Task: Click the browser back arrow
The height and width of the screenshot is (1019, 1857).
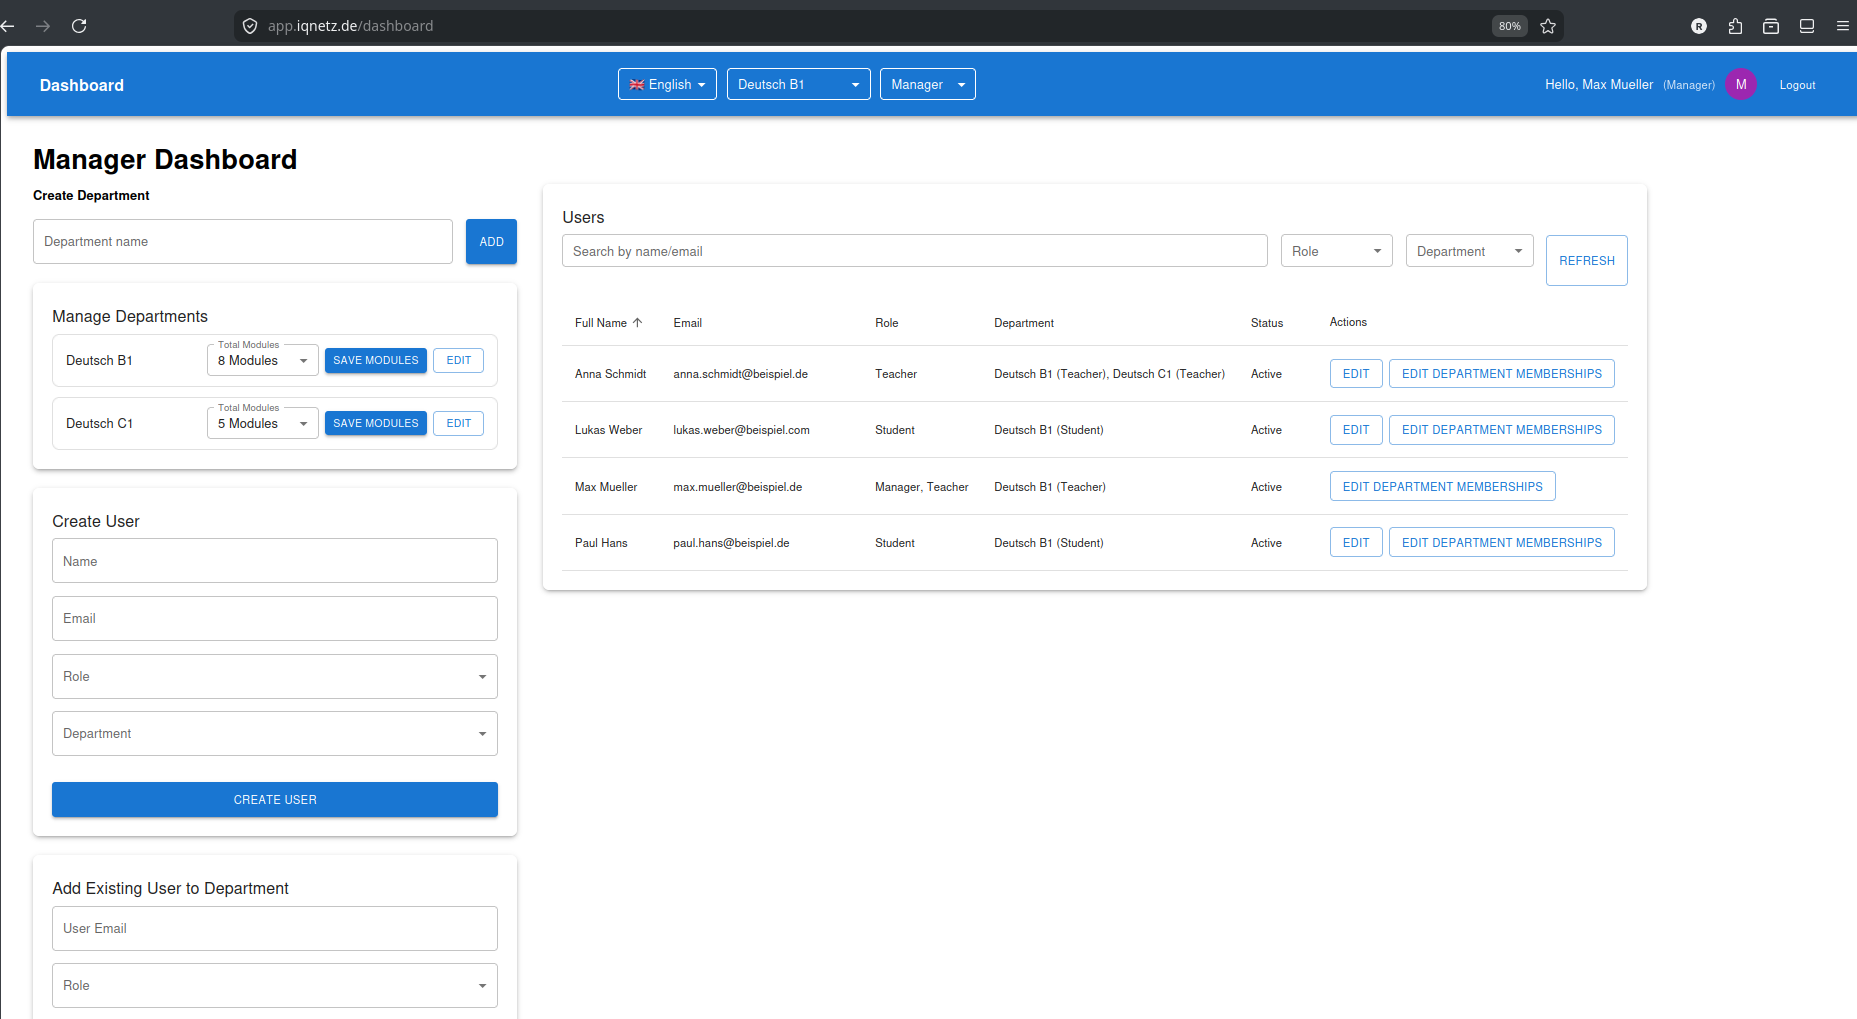Action: pos(8,26)
